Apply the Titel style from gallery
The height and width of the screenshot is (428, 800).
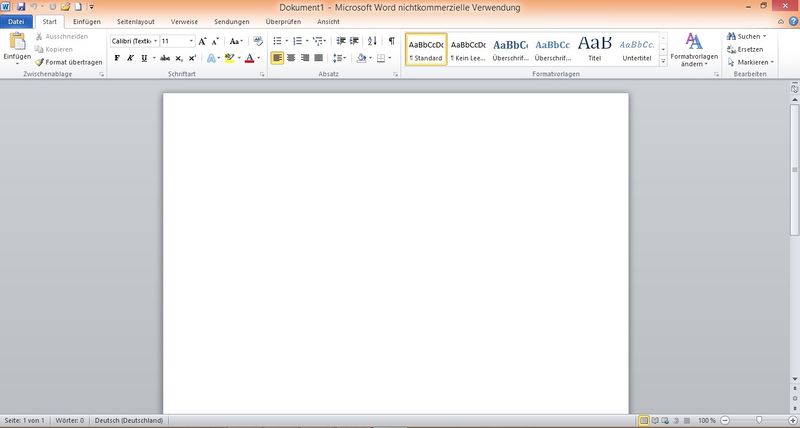[x=595, y=48]
